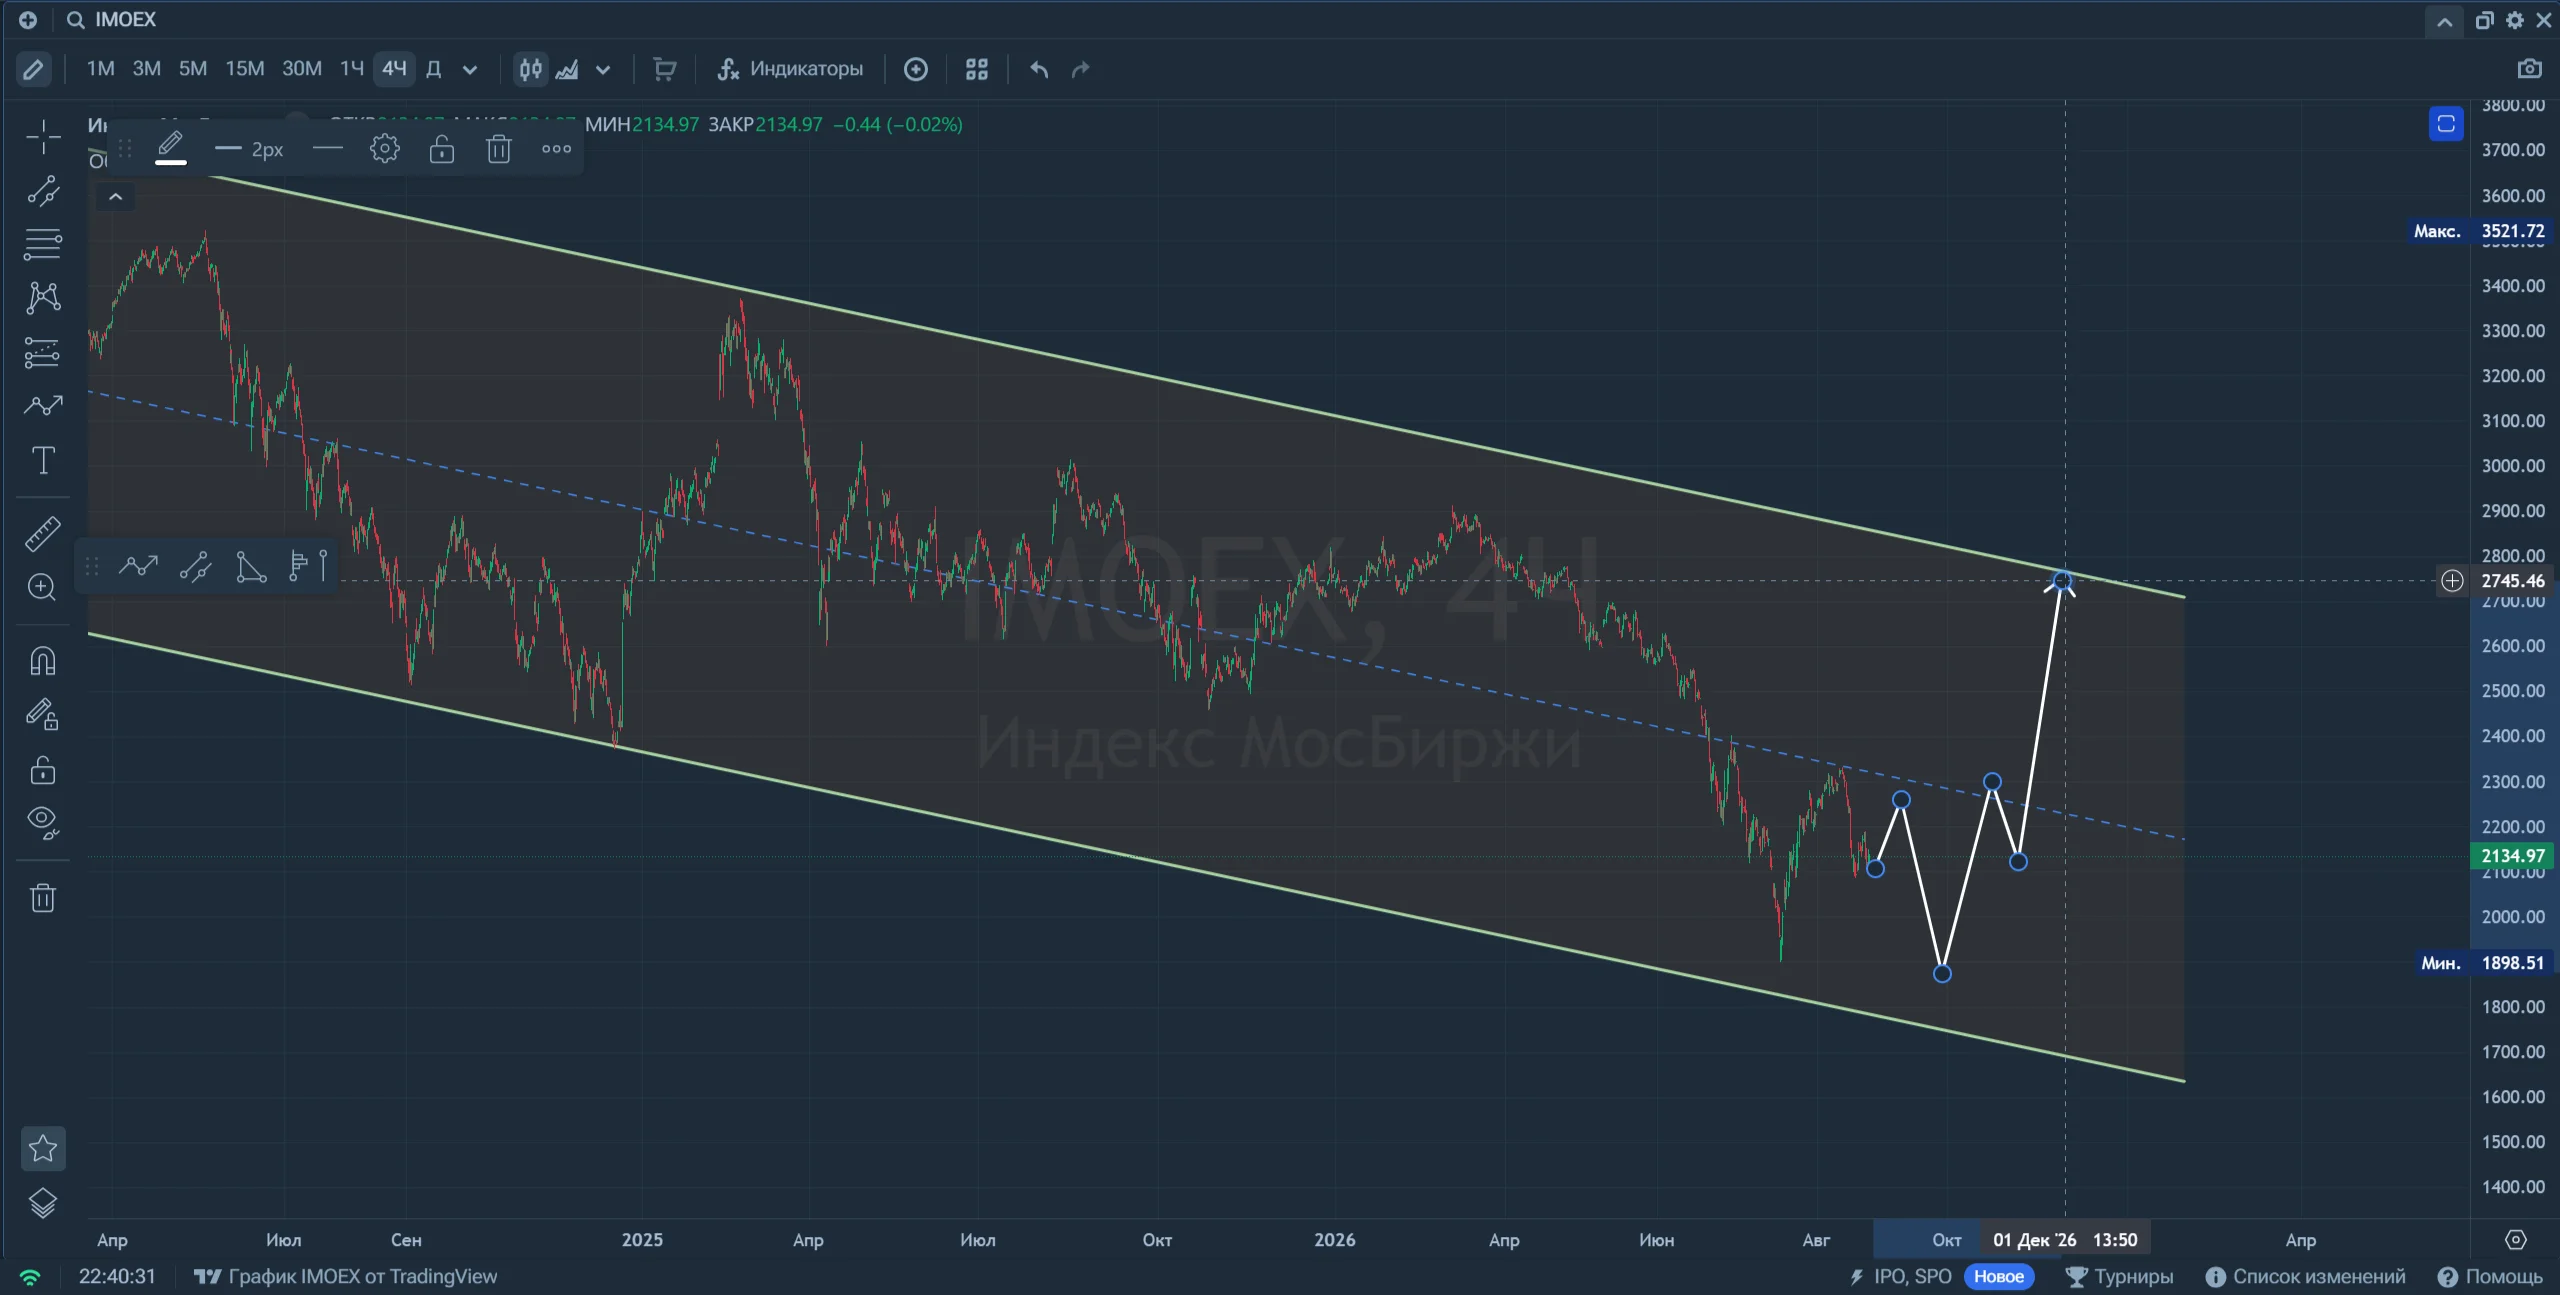Open Турниры tournaments link
The image size is (2560, 1295).
click(2120, 1277)
